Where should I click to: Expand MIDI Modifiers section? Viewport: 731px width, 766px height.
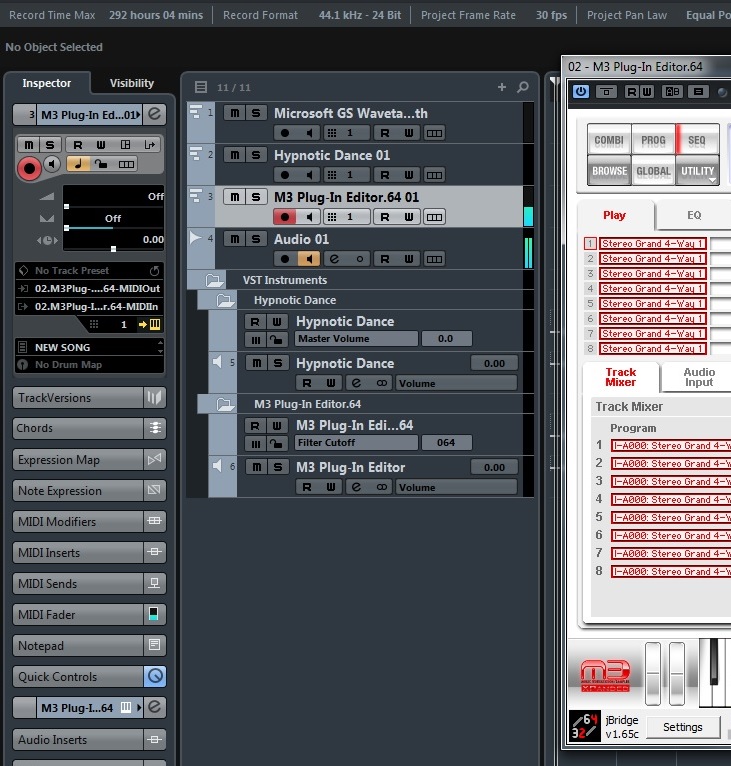[89, 521]
